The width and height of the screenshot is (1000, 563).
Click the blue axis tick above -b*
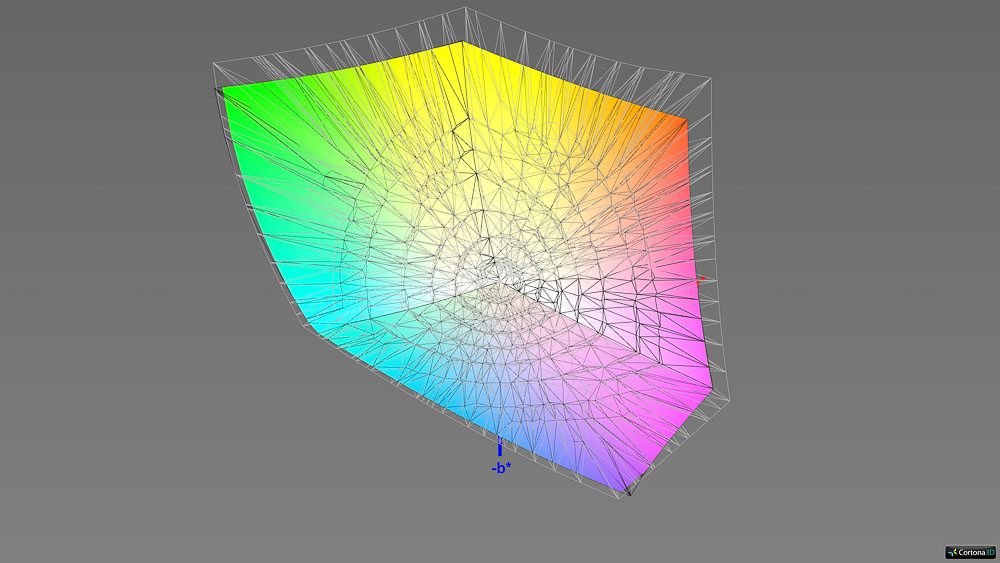[x=500, y=448]
